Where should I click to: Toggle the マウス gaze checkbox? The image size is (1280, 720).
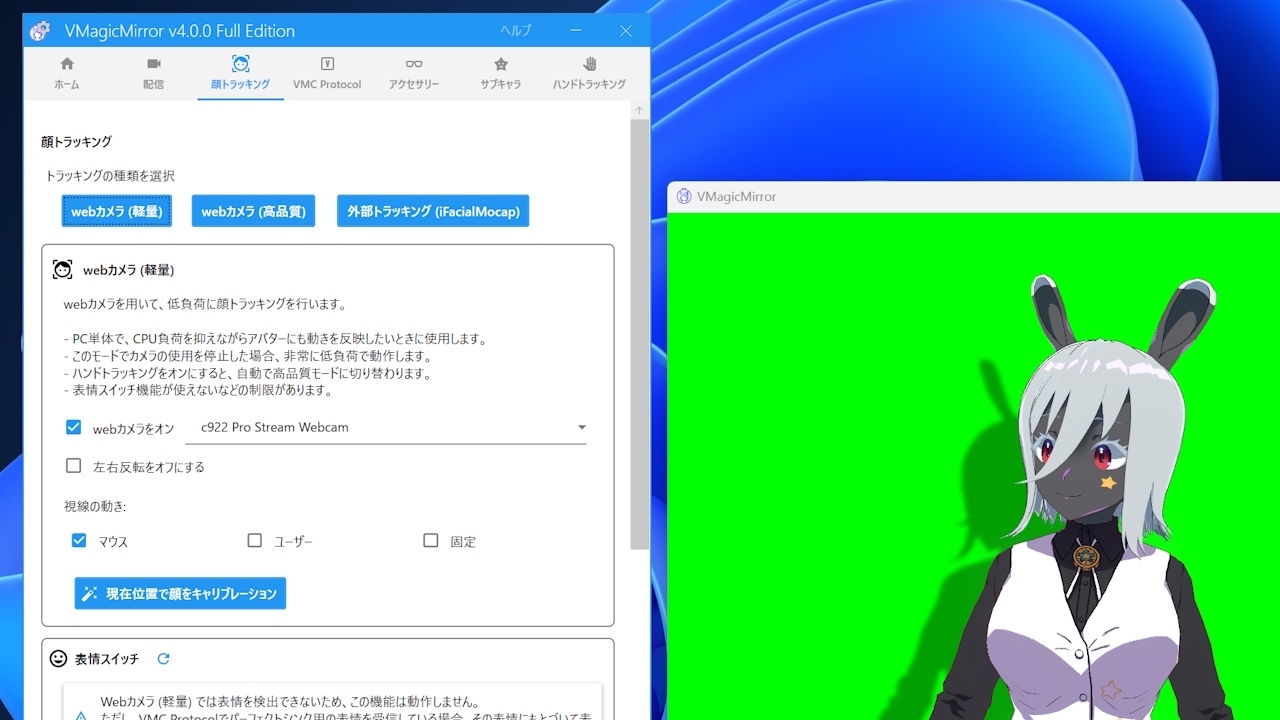tap(79, 541)
